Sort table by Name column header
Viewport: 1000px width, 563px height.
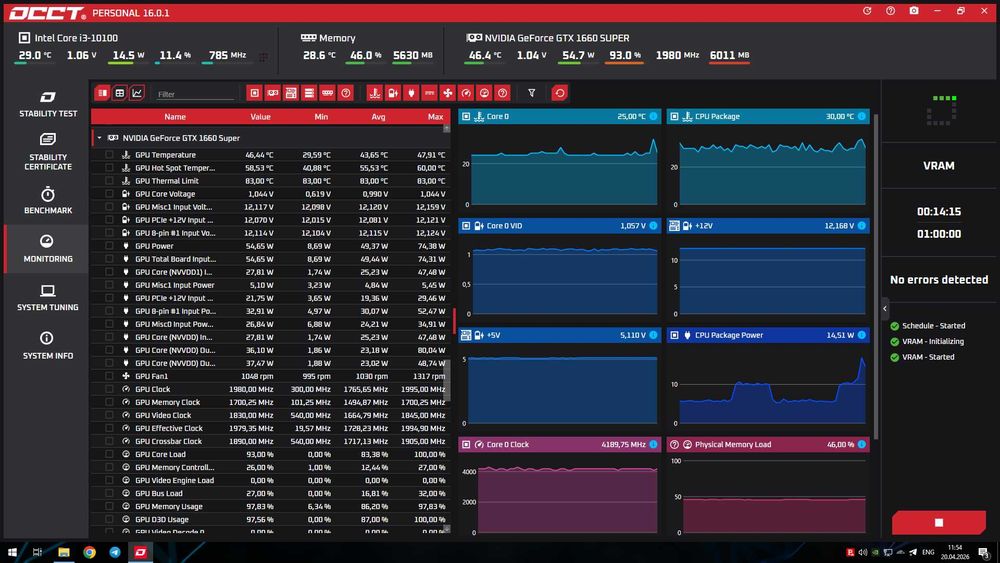[175, 117]
